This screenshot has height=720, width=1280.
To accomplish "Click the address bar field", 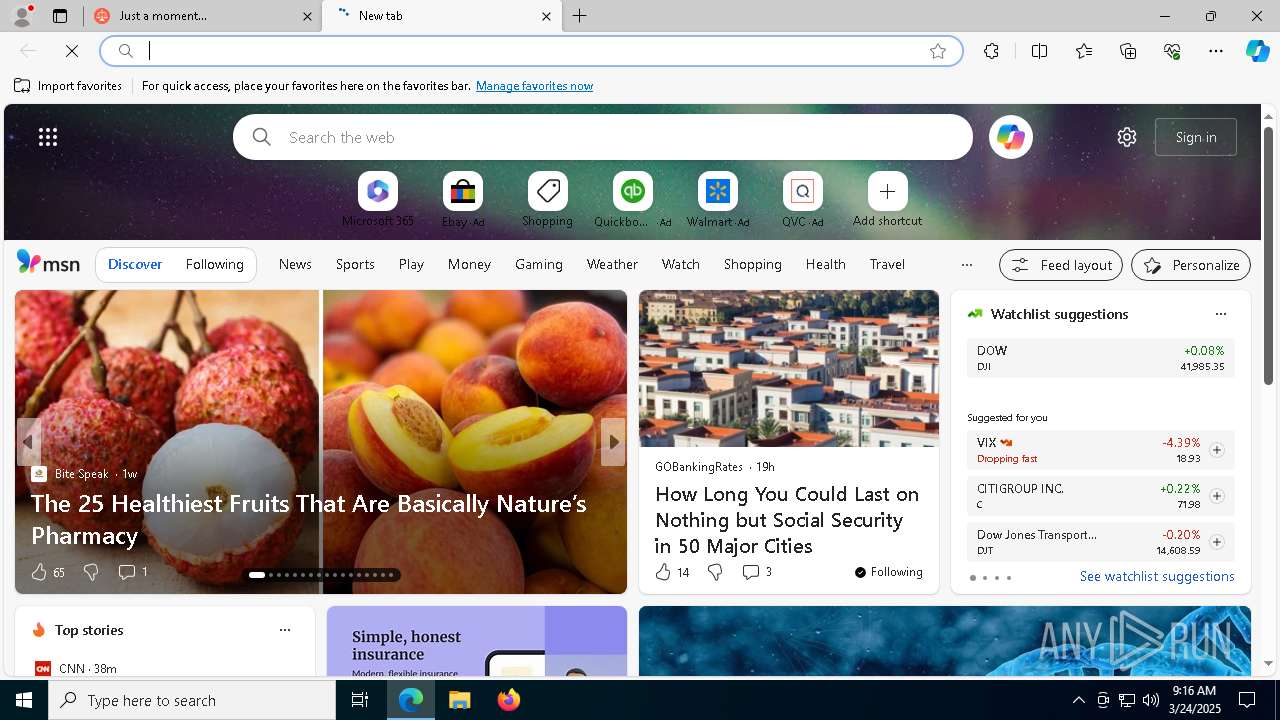I will point(530,51).
